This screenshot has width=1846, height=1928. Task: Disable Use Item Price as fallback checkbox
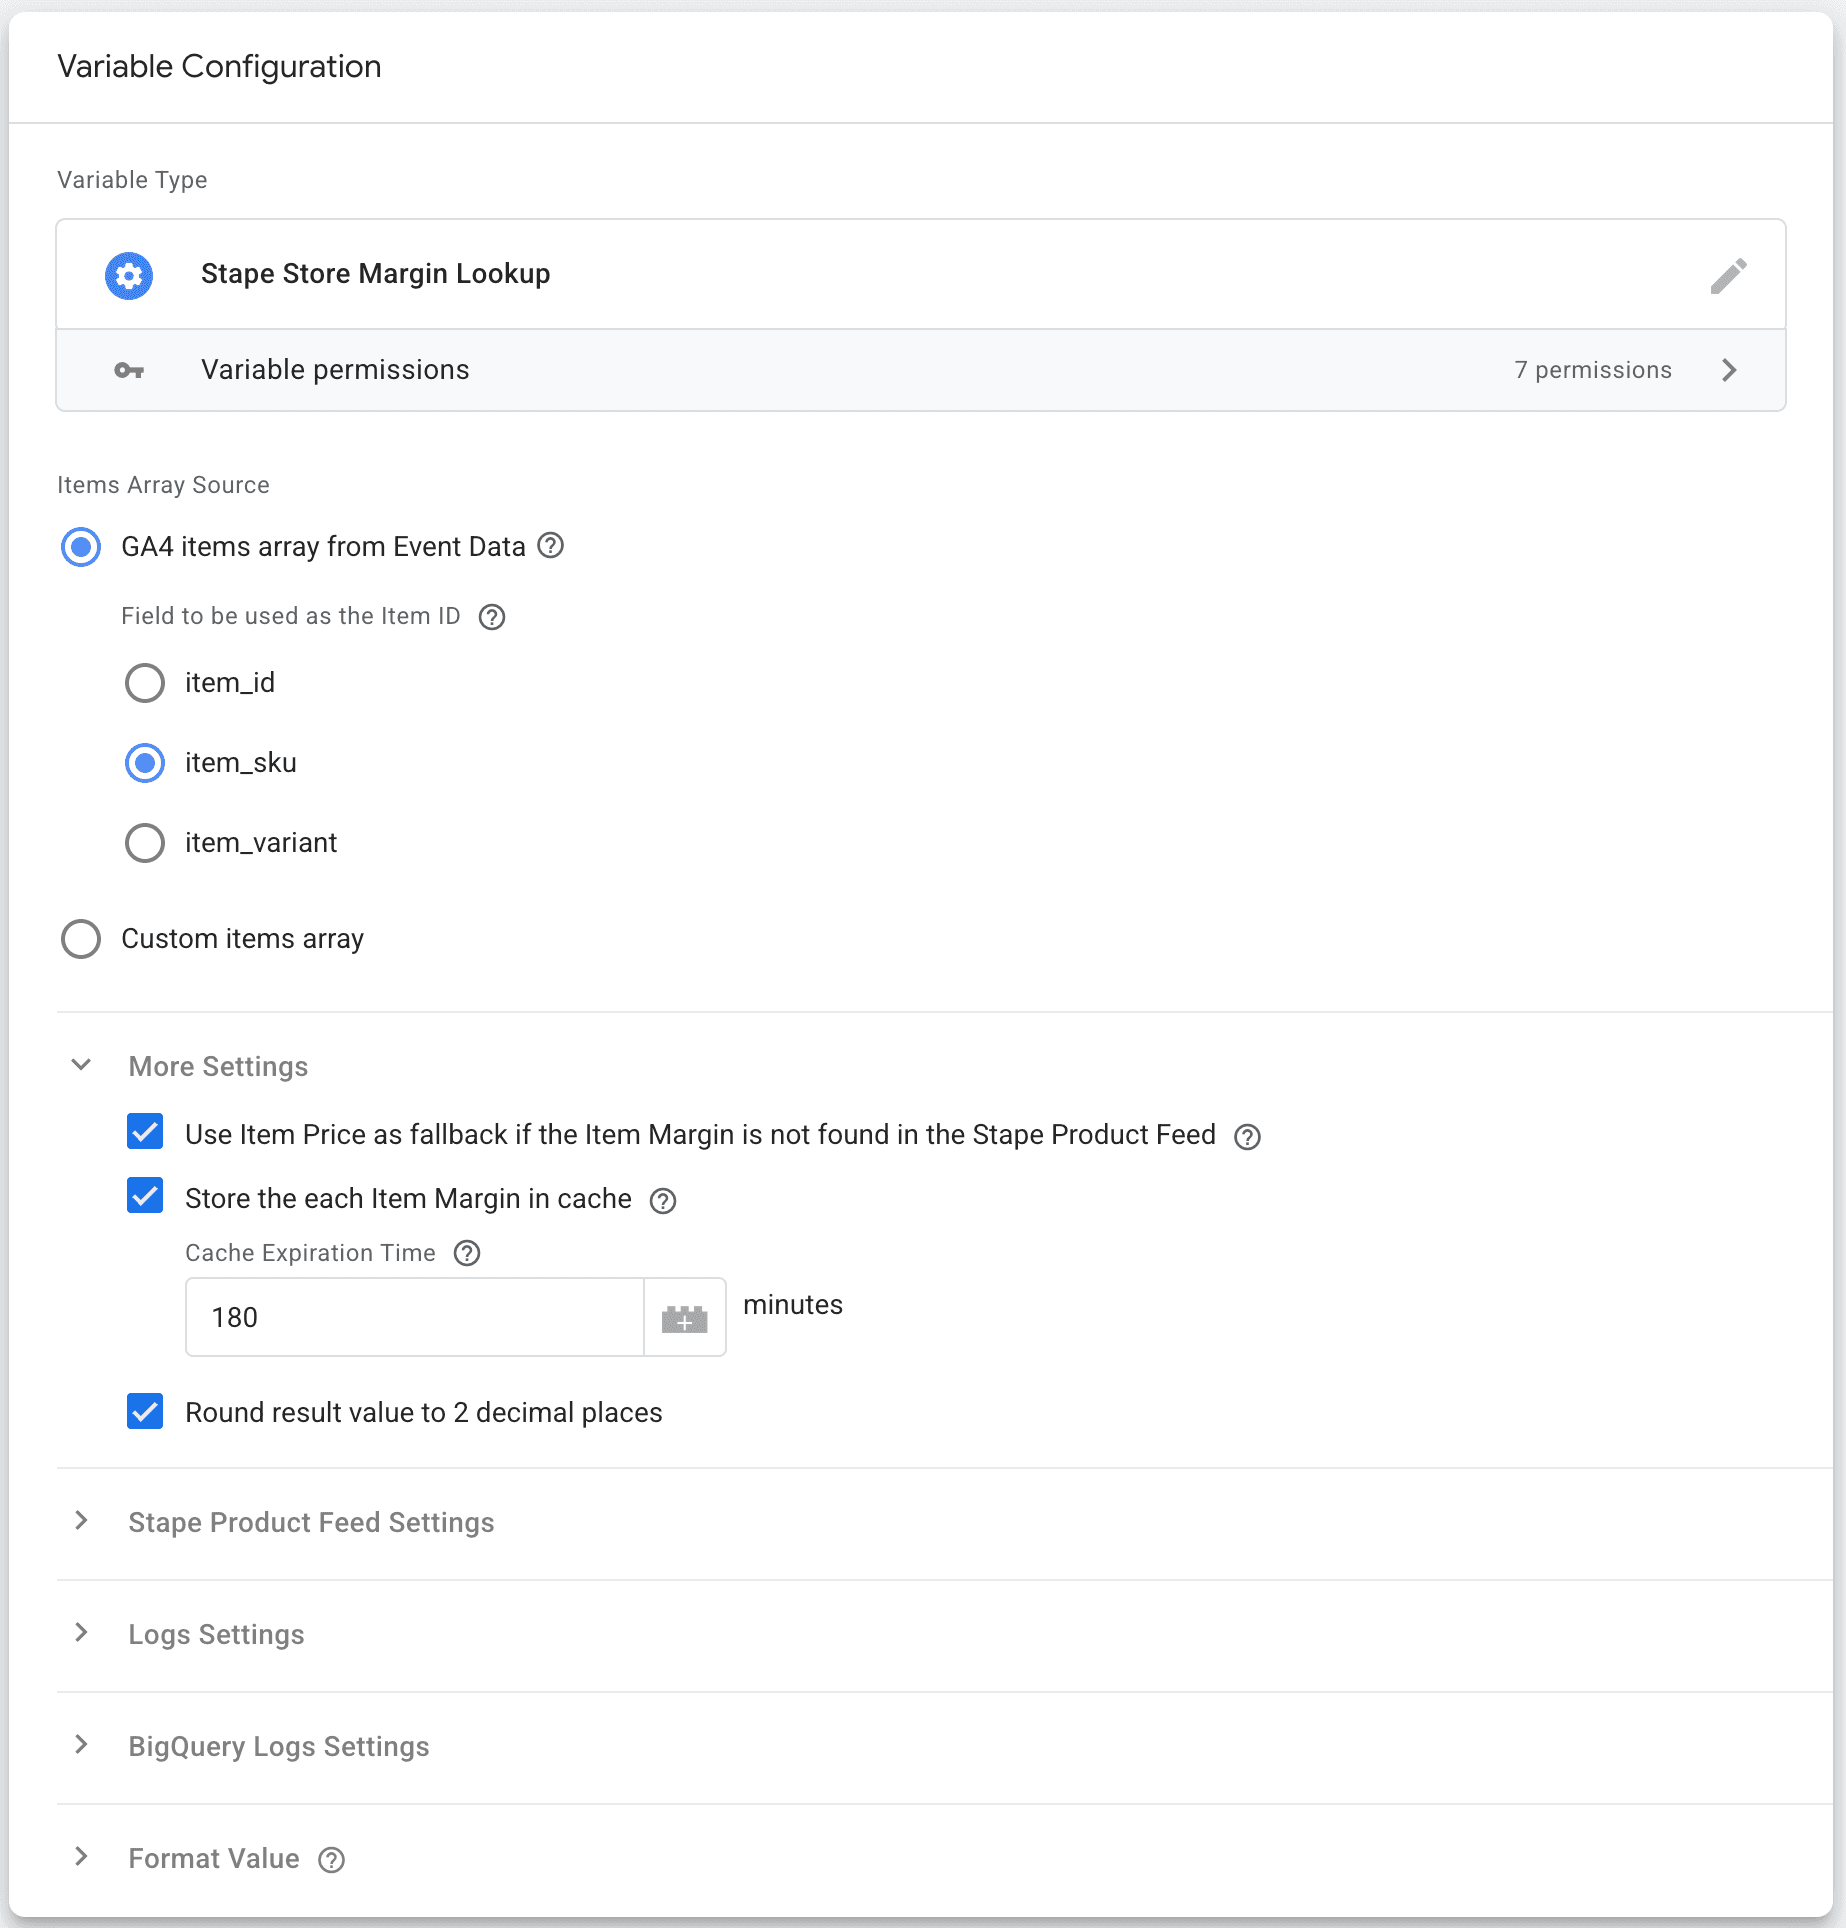(145, 1133)
